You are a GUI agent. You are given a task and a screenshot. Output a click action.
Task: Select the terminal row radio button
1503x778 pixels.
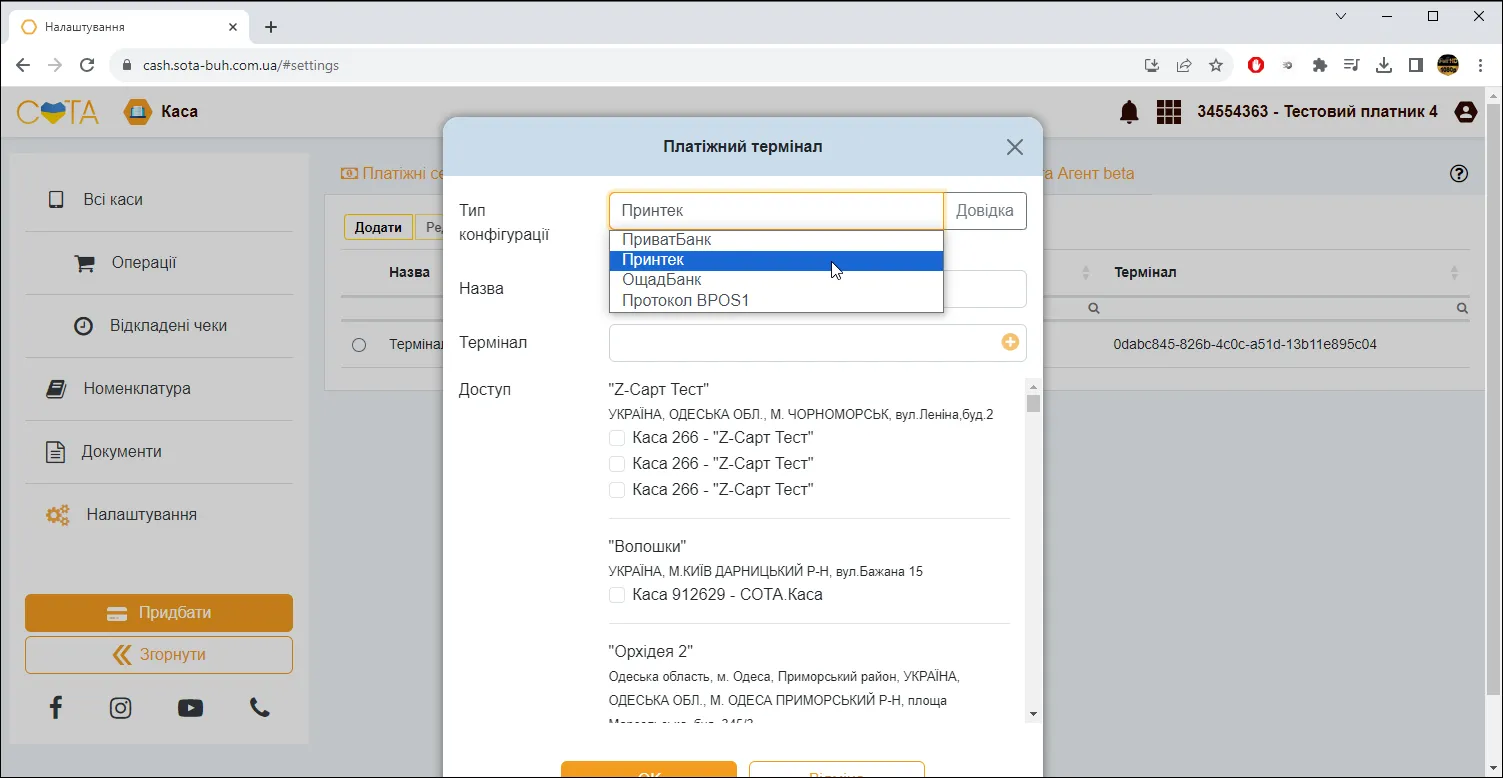(359, 345)
